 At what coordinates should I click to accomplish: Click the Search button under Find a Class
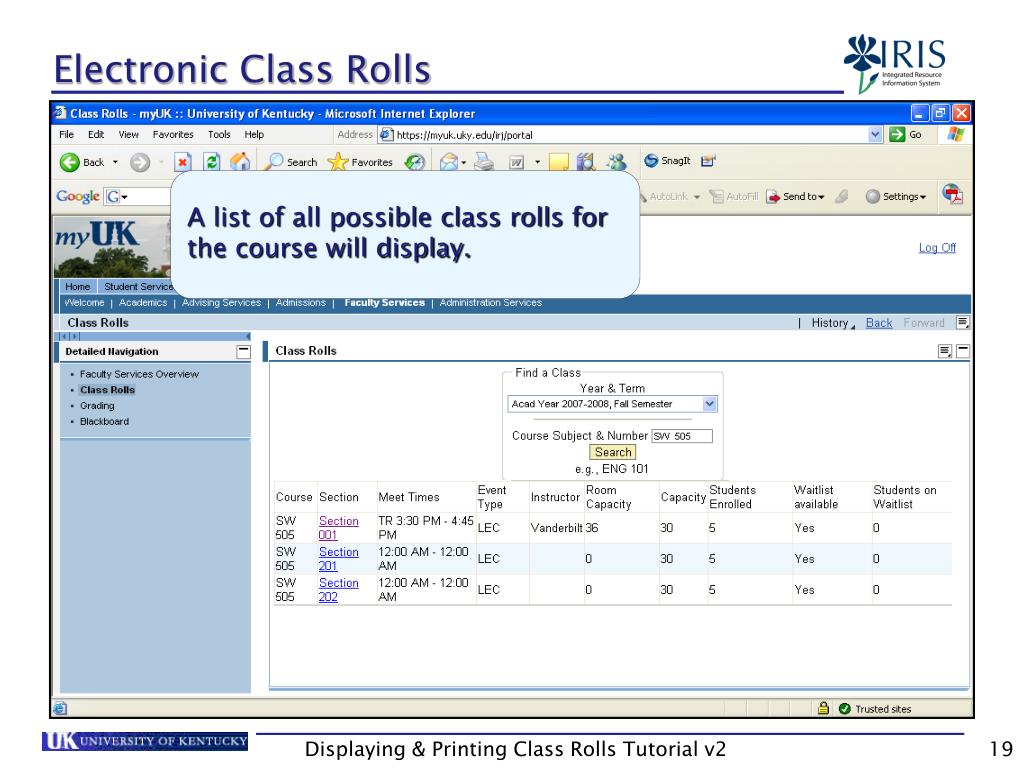(613, 452)
